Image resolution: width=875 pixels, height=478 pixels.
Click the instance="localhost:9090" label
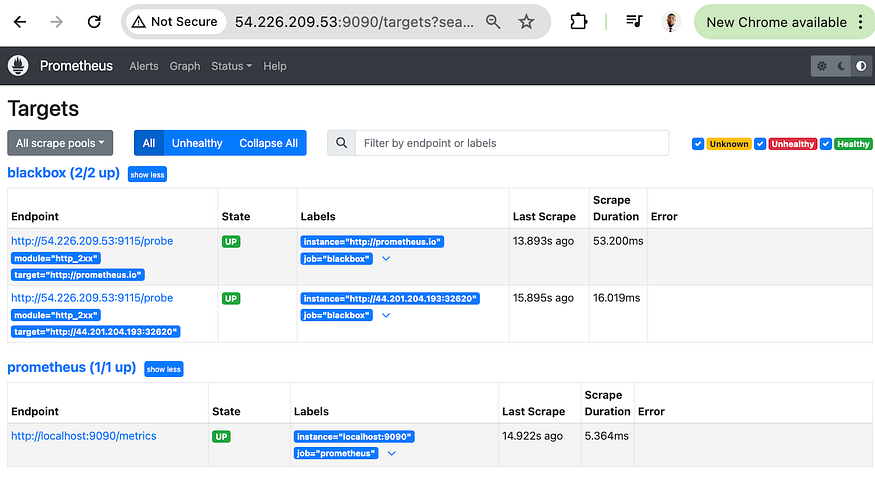[x=354, y=436]
